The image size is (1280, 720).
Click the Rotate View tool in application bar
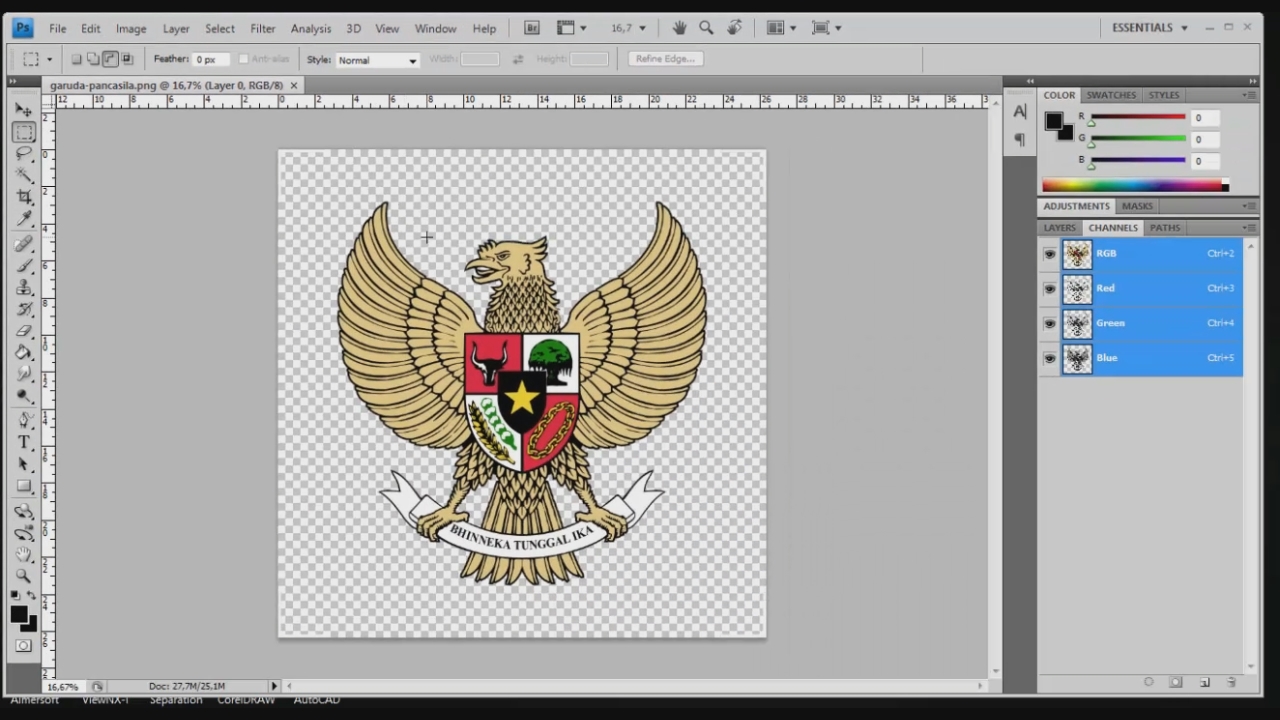735,28
